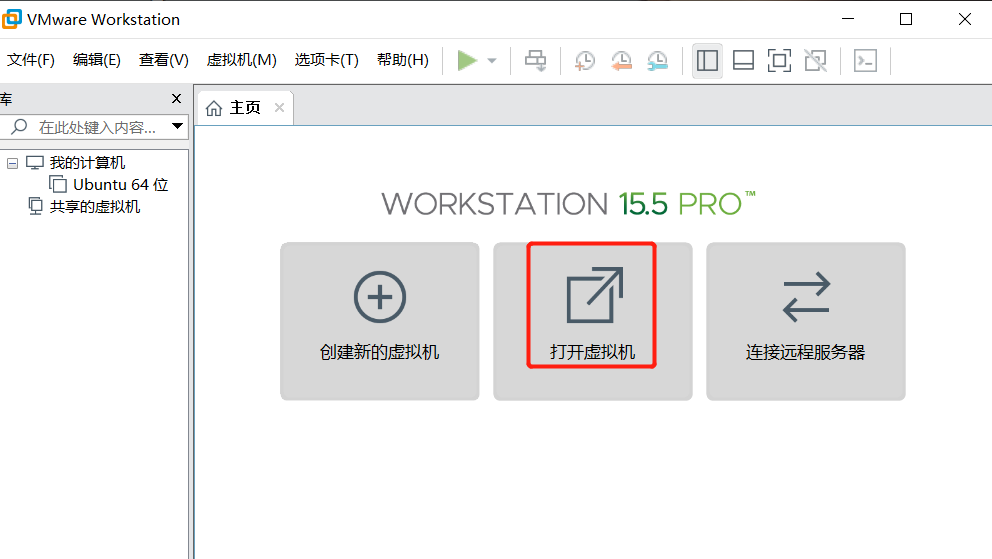Collapse the 我的计算机 tree node
The width and height of the screenshot is (992, 559).
tap(12, 163)
